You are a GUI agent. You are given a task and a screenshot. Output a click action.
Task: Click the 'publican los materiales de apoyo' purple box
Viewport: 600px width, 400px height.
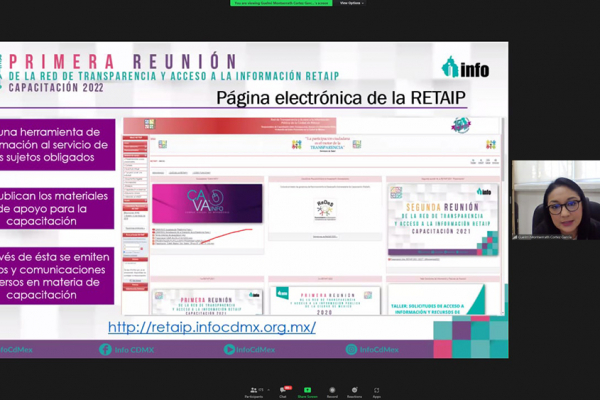click(x=57, y=208)
